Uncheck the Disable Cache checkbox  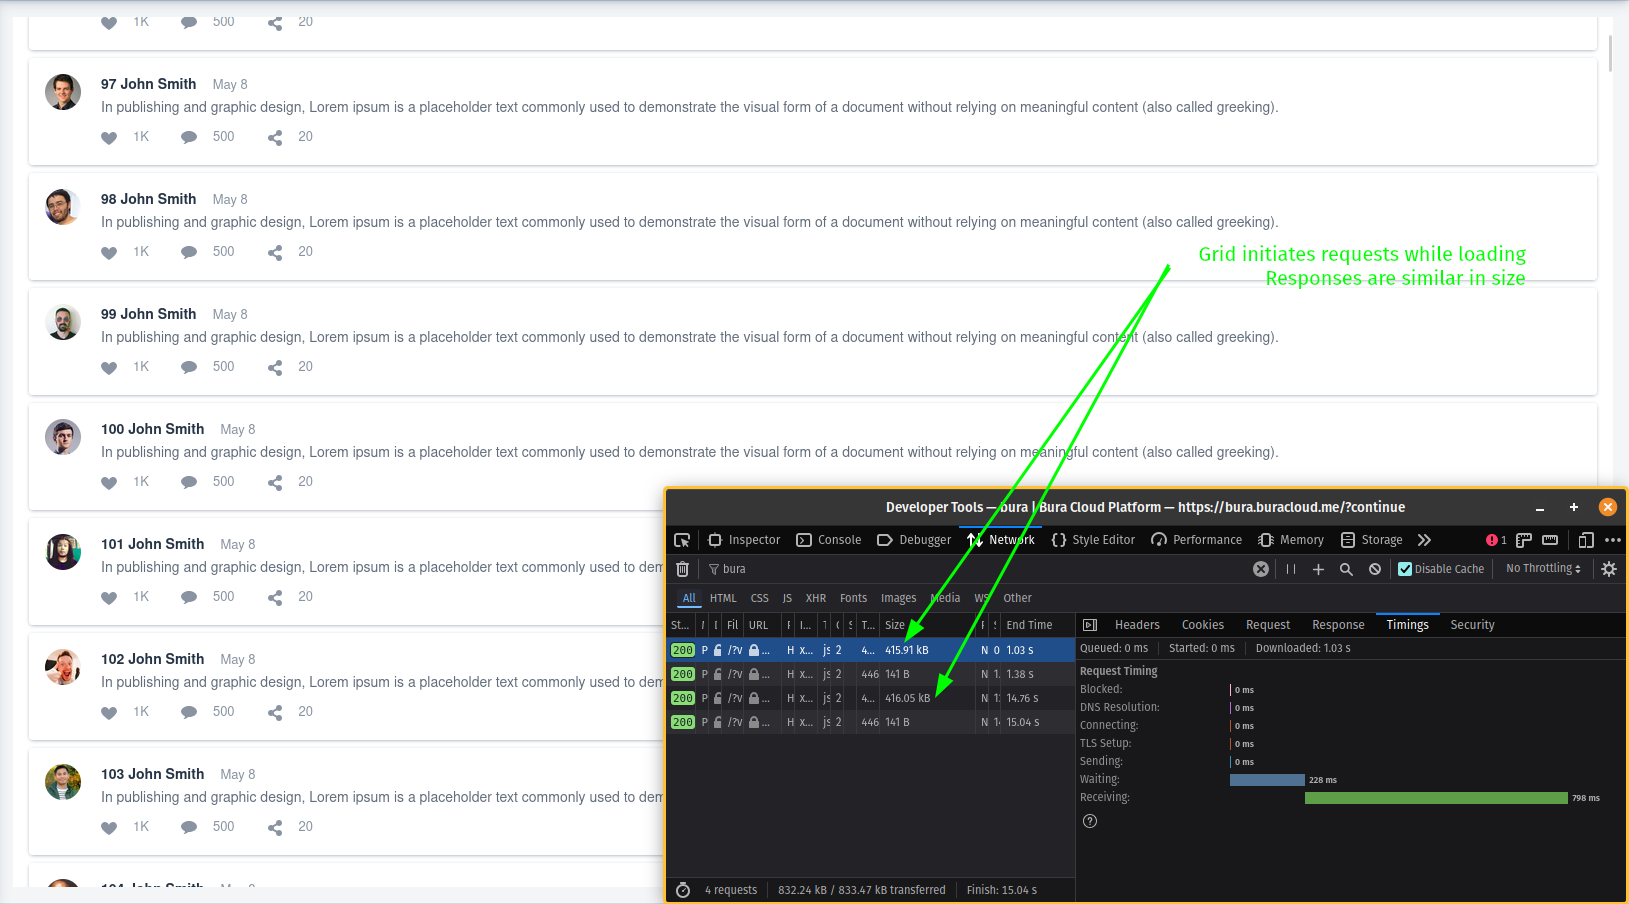(1405, 569)
